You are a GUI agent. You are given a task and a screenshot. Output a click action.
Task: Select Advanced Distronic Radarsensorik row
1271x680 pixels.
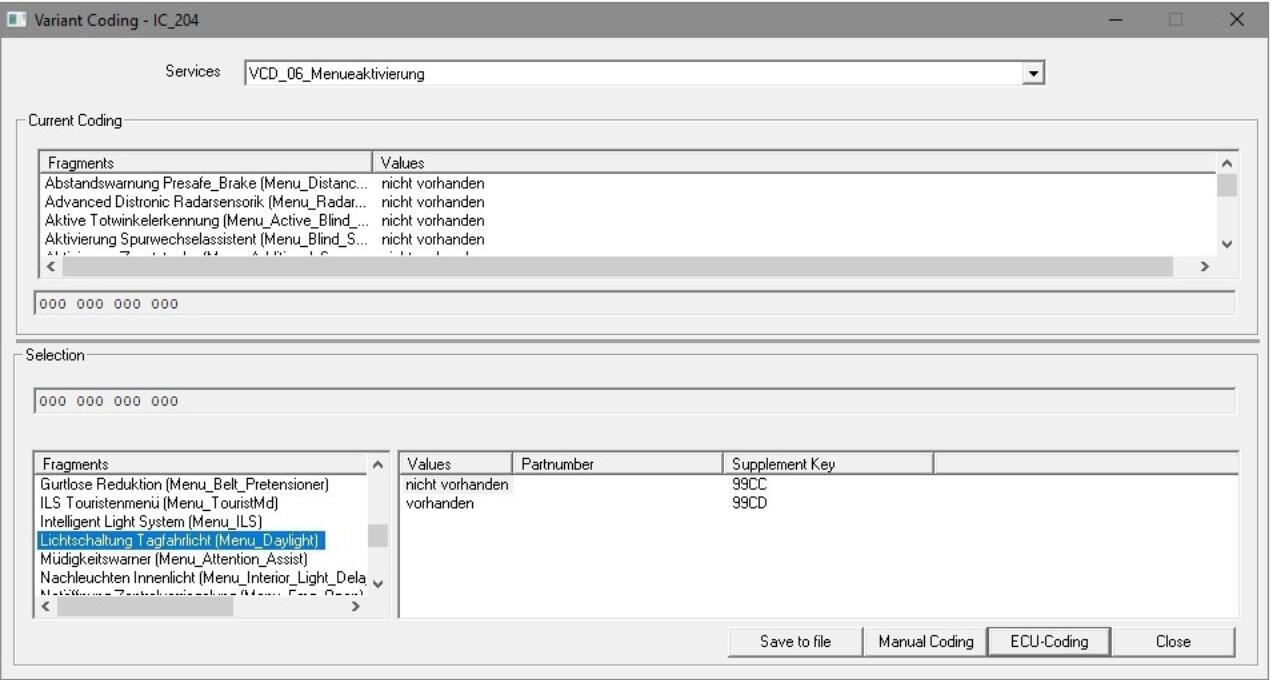point(627,202)
